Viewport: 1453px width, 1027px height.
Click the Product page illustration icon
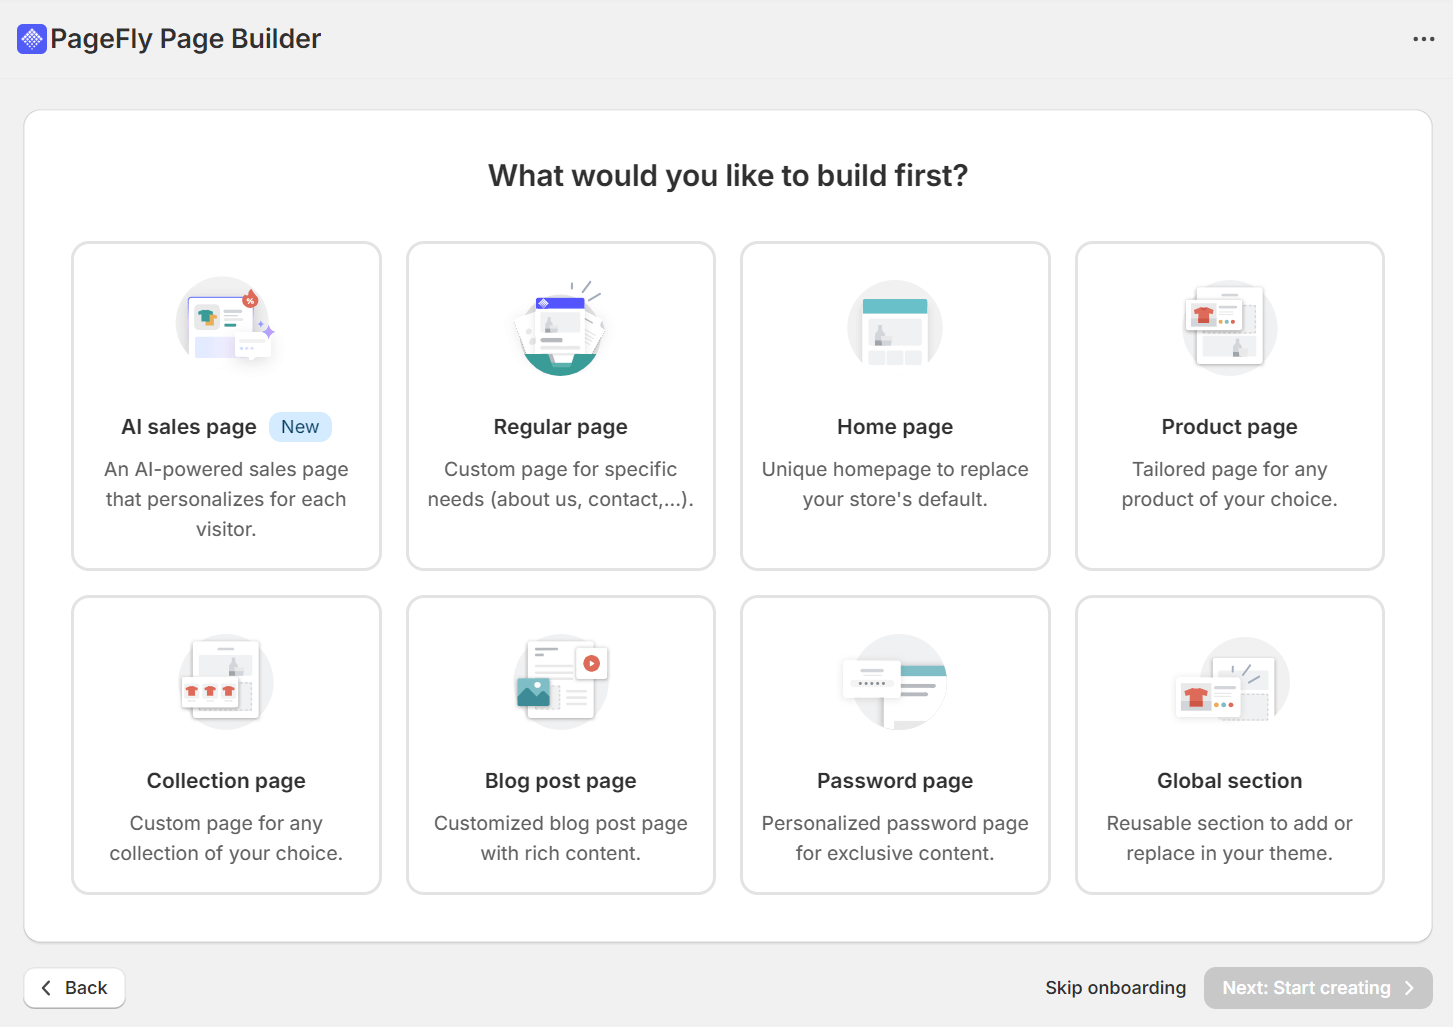pos(1229,325)
